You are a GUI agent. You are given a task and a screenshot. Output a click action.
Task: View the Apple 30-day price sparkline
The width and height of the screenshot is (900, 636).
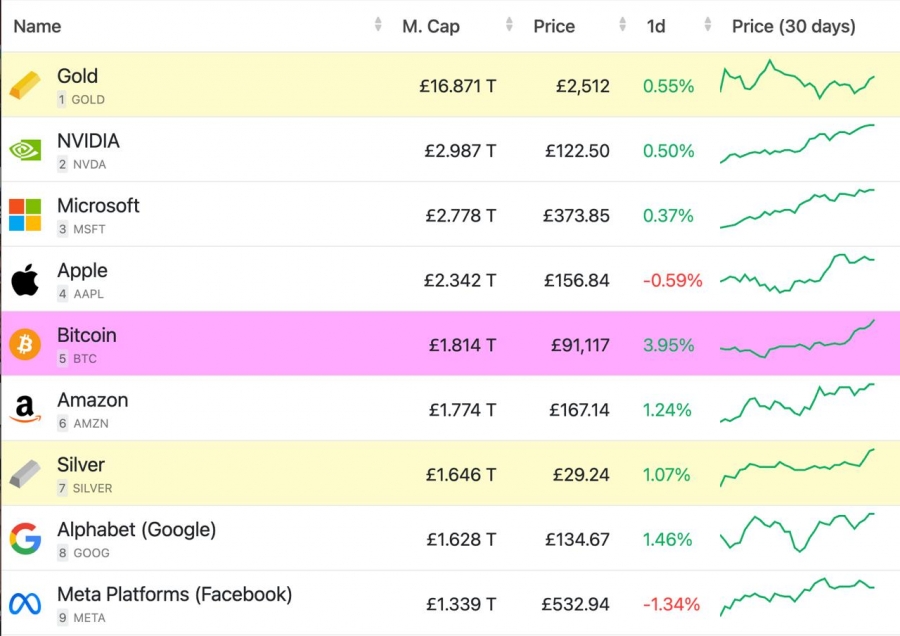tap(797, 273)
